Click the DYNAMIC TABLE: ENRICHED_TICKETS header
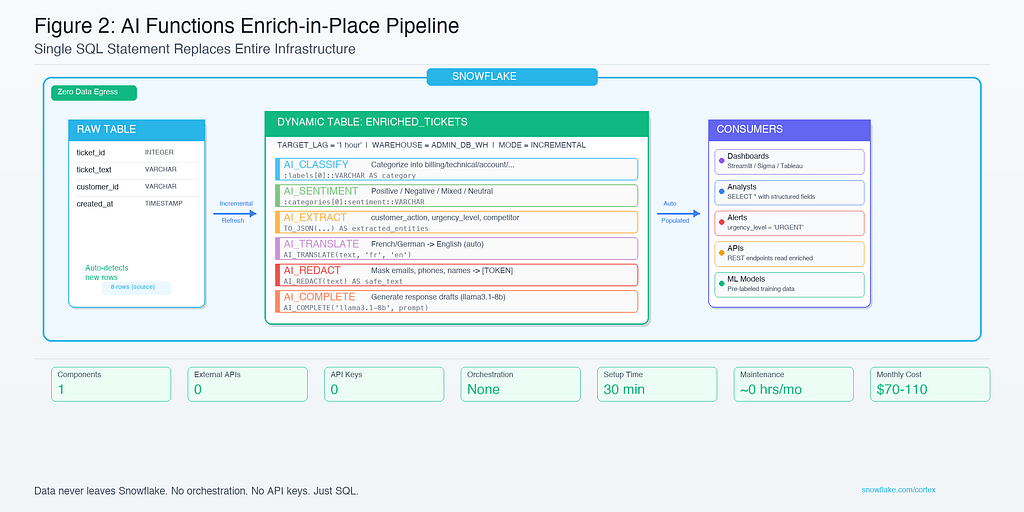The image size is (1024, 512). (x=456, y=123)
